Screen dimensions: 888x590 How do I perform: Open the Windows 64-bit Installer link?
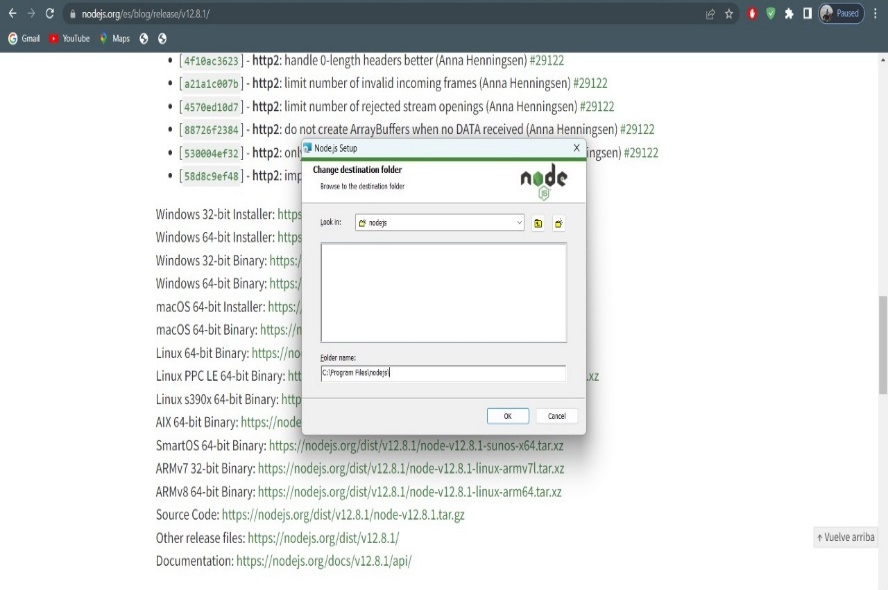pyautogui.click(x=289, y=237)
